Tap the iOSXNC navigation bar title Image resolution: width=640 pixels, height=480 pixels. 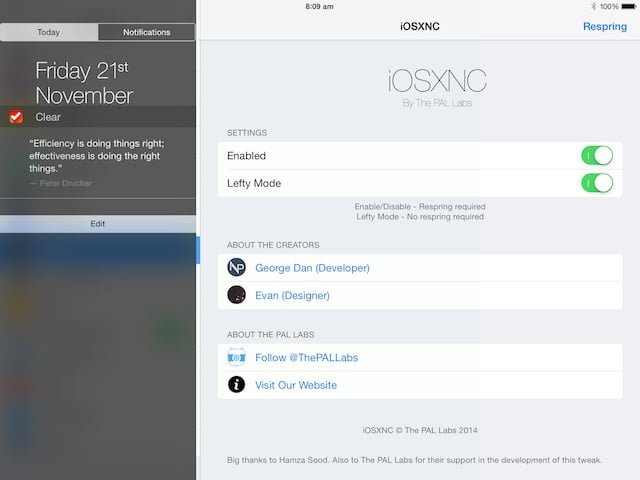pos(420,27)
